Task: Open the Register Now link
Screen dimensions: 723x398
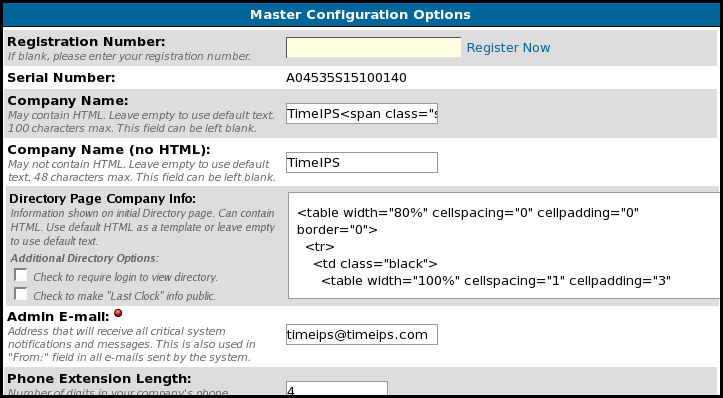Action: click(x=508, y=48)
